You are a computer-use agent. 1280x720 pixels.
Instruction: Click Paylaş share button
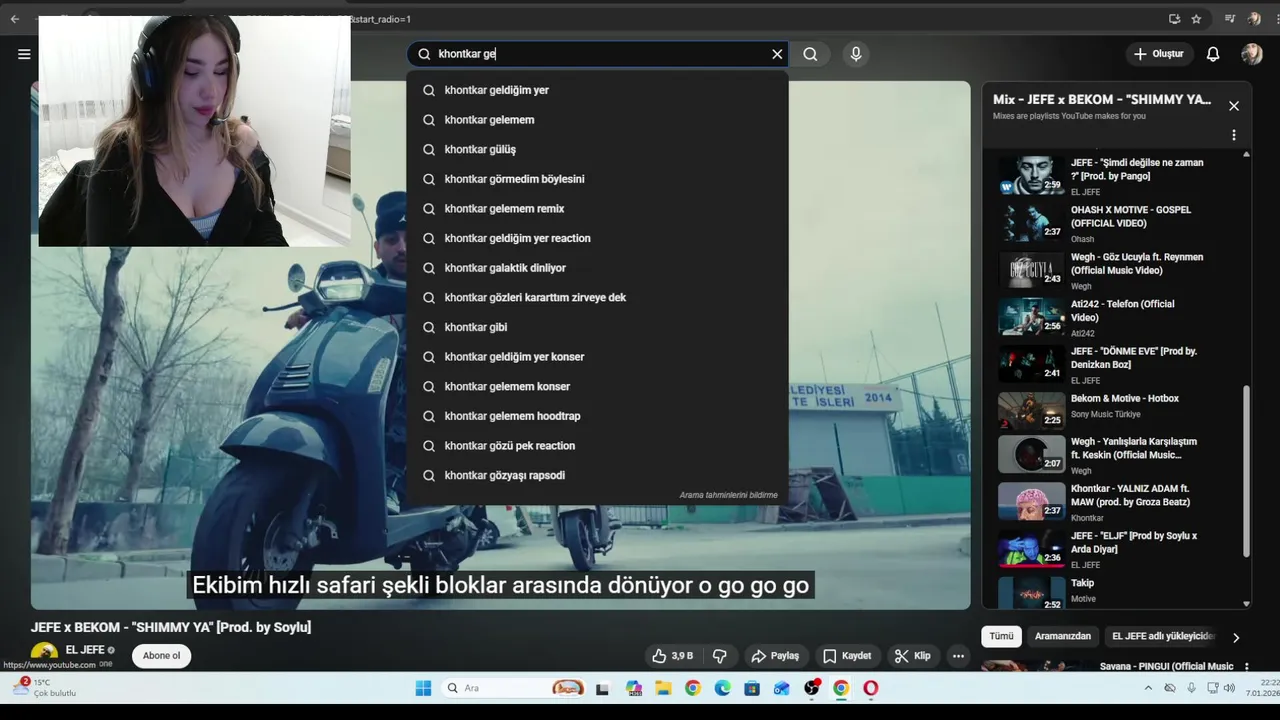click(x=775, y=656)
